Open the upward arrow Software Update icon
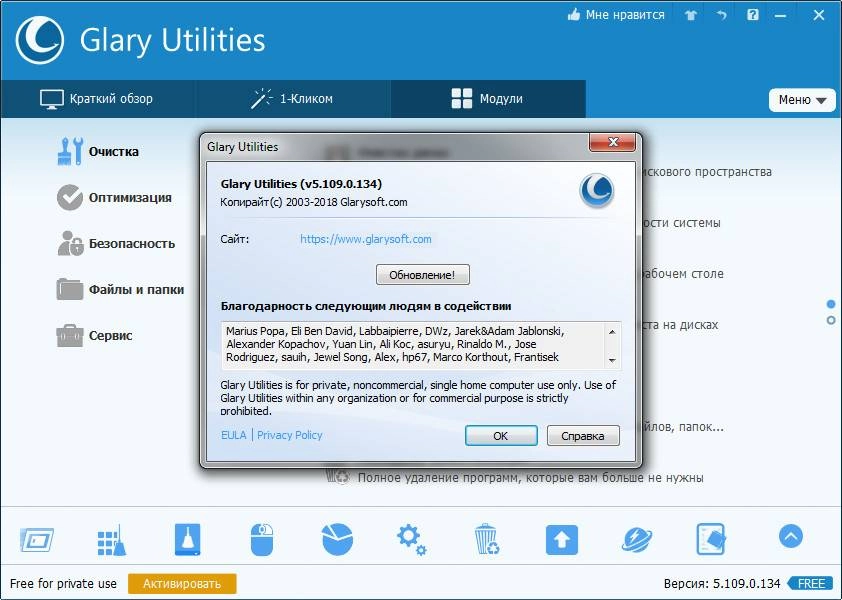Screen dimensions: 842x600 [562, 540]
